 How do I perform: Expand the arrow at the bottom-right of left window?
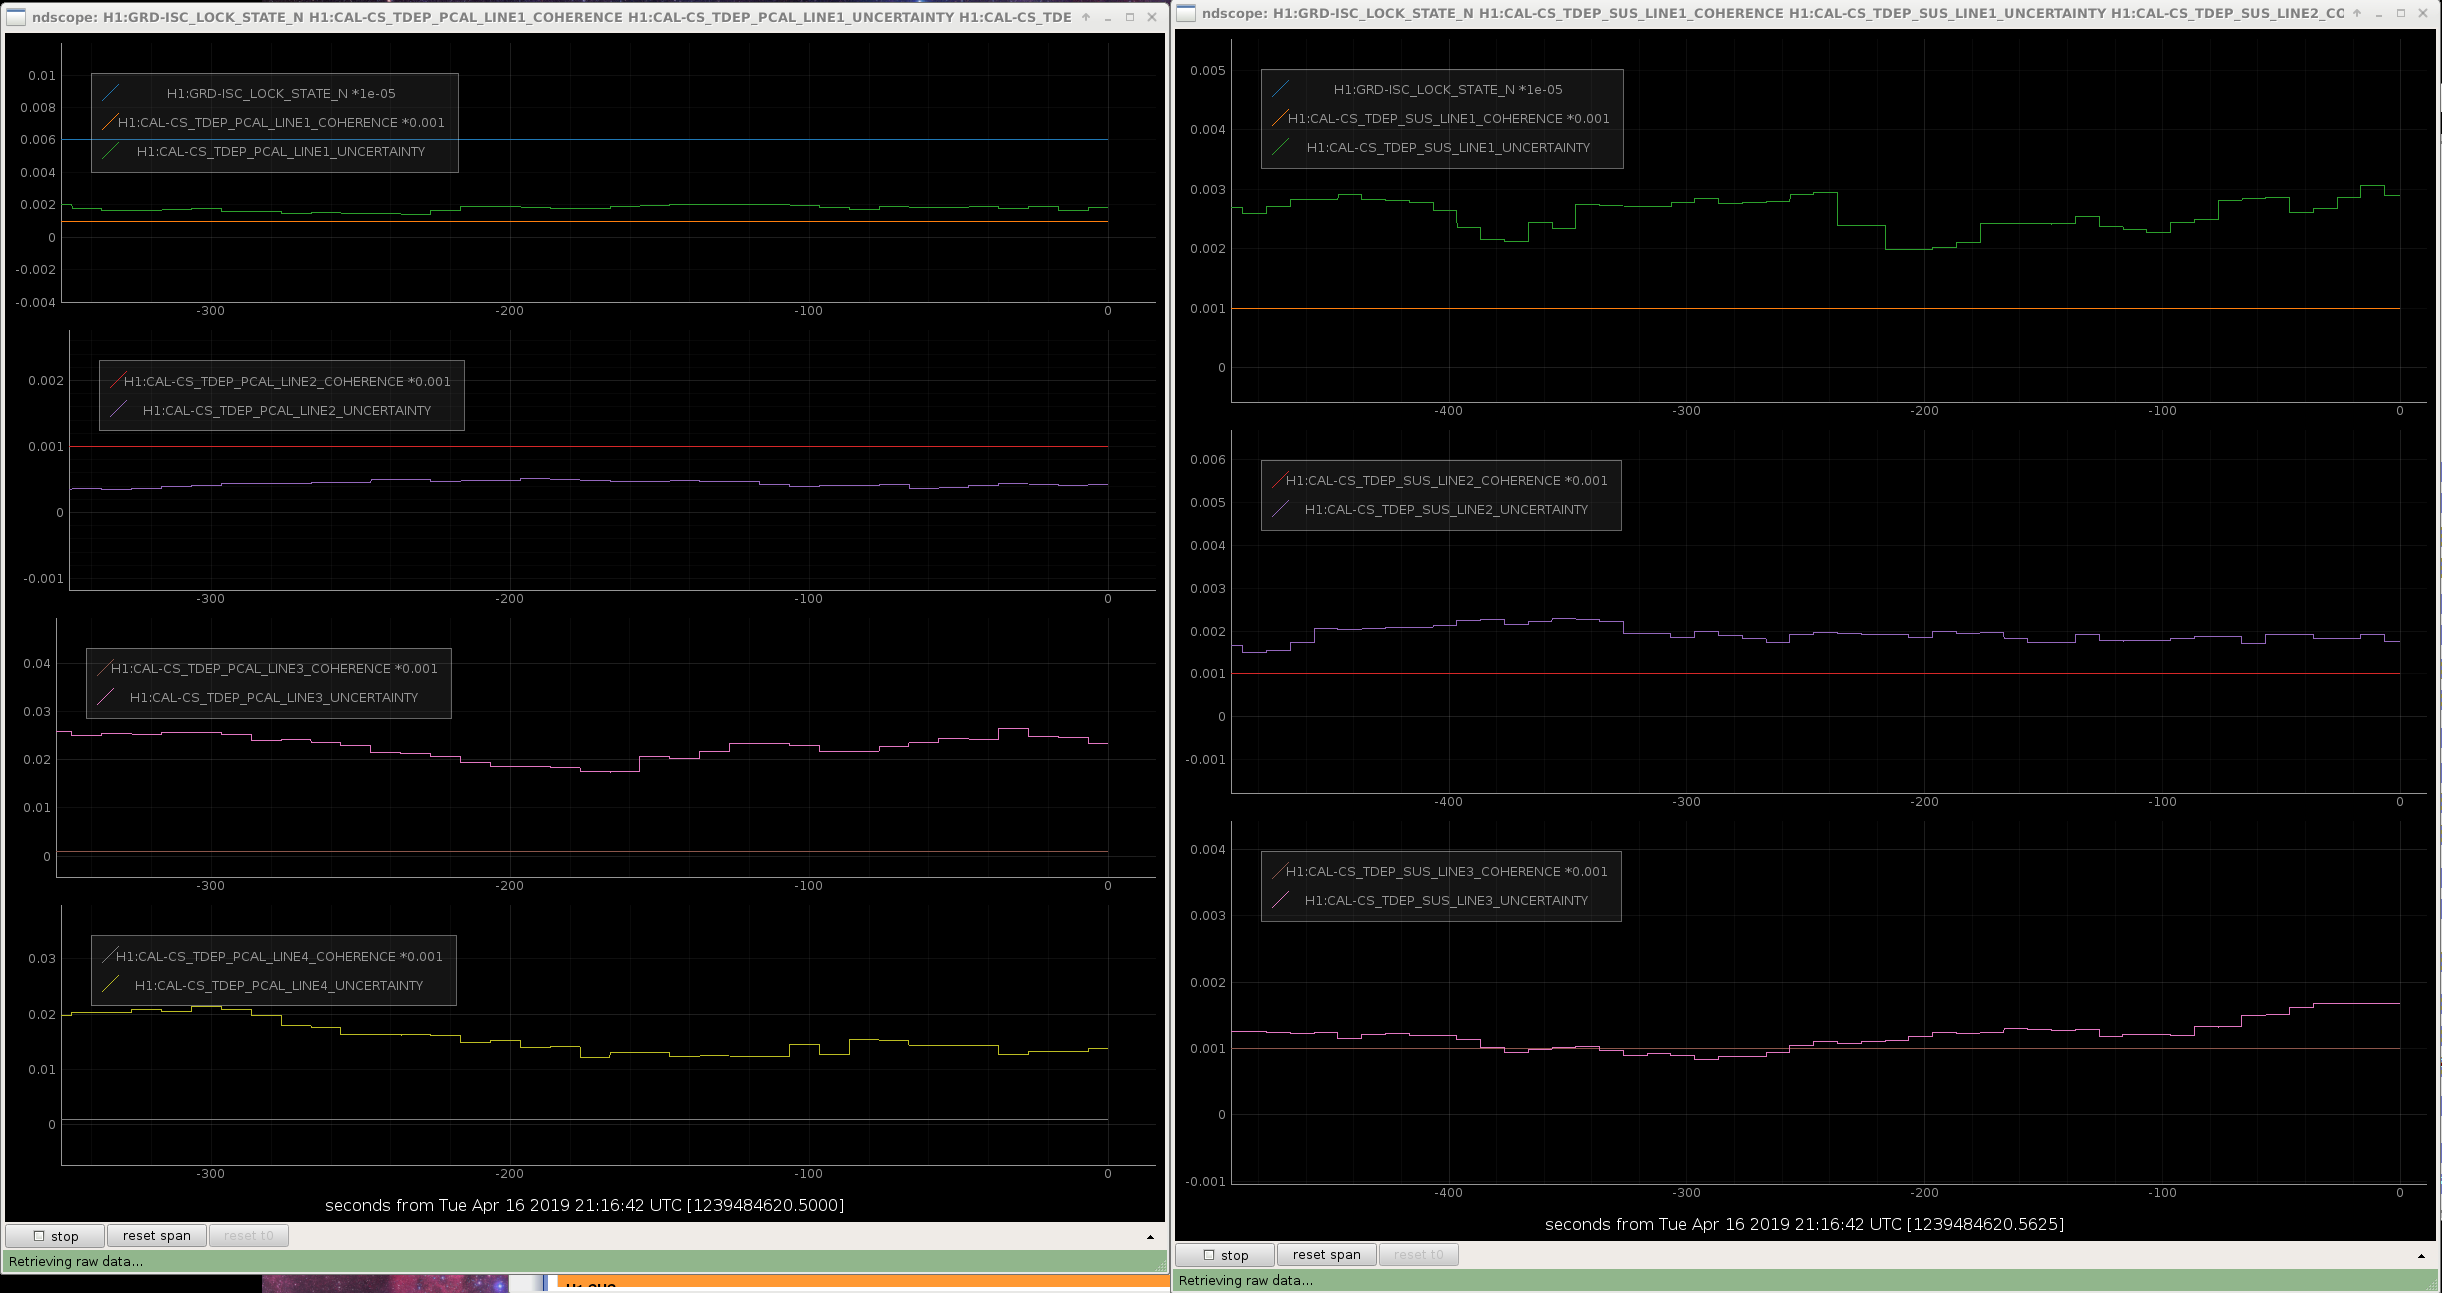coord(1150,1237)
